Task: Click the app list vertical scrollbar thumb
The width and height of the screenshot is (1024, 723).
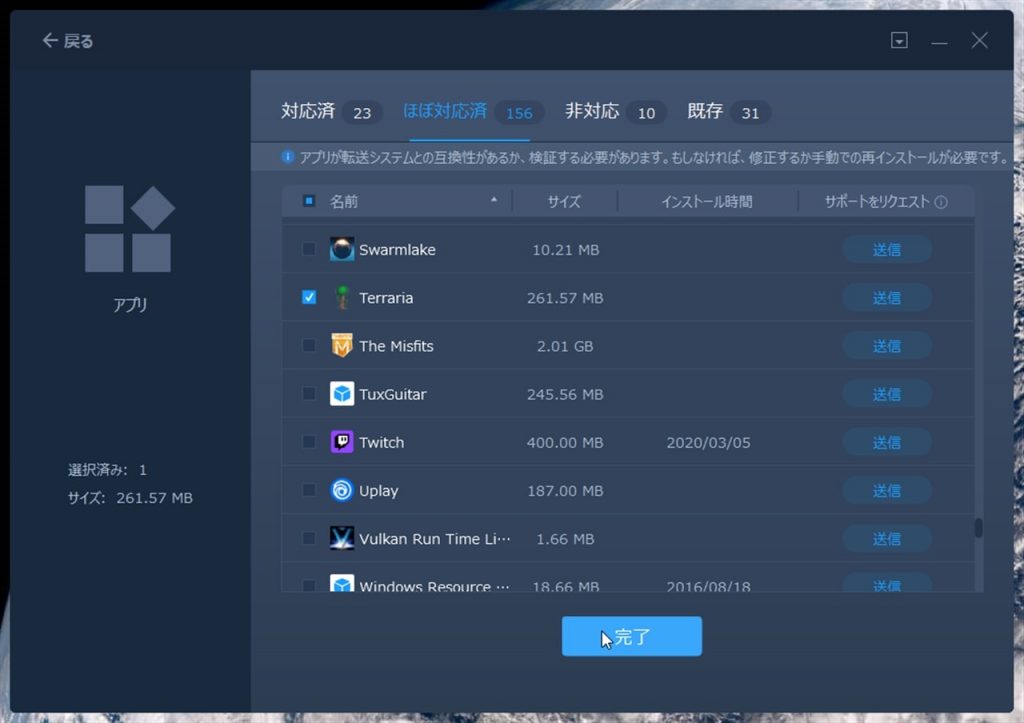Action: pyautogui.click(x=978, y=527)
